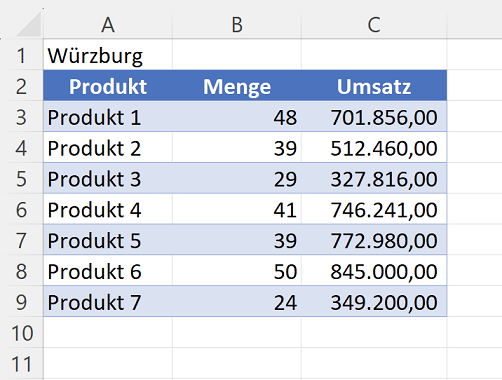Viewport: 502px width, 380px height.
Task: Select the Produkt 5 cell
Action: (108, 240)
